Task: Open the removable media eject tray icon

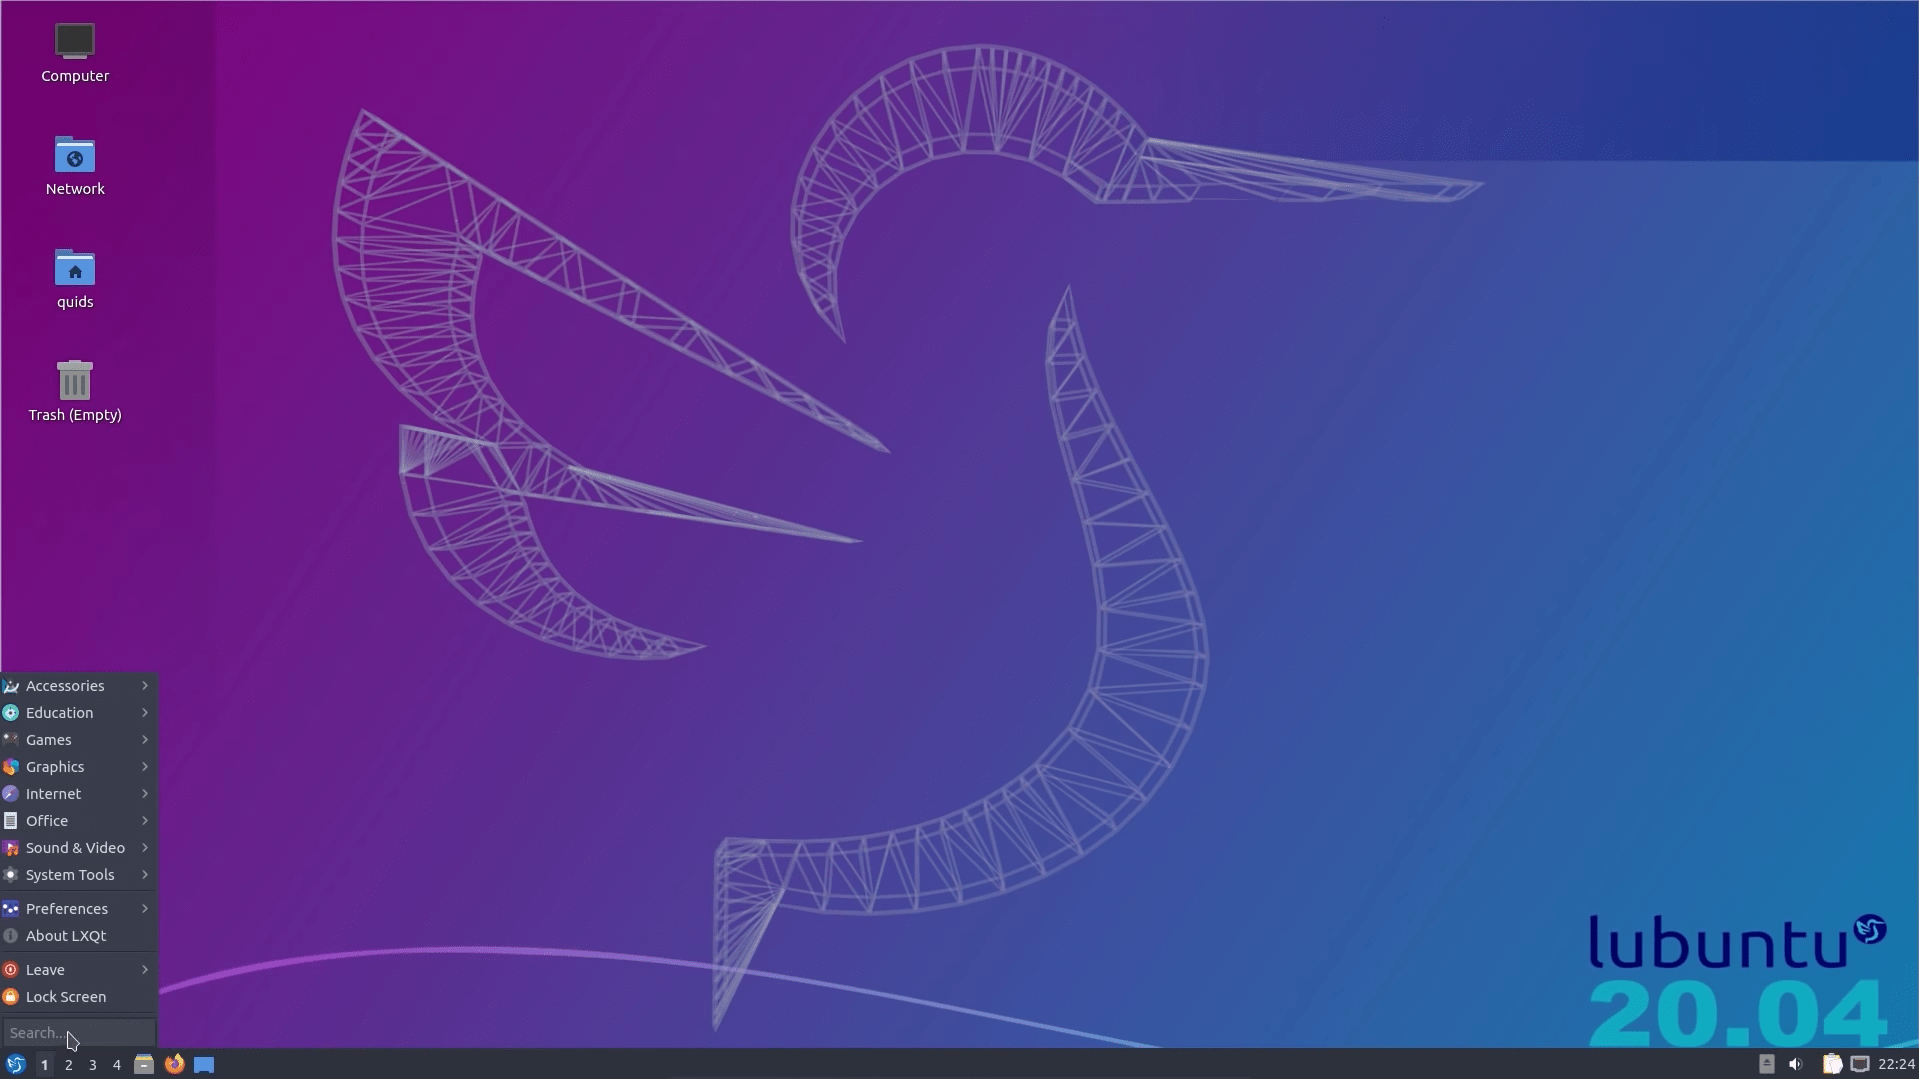Action: (1767, 1064)
